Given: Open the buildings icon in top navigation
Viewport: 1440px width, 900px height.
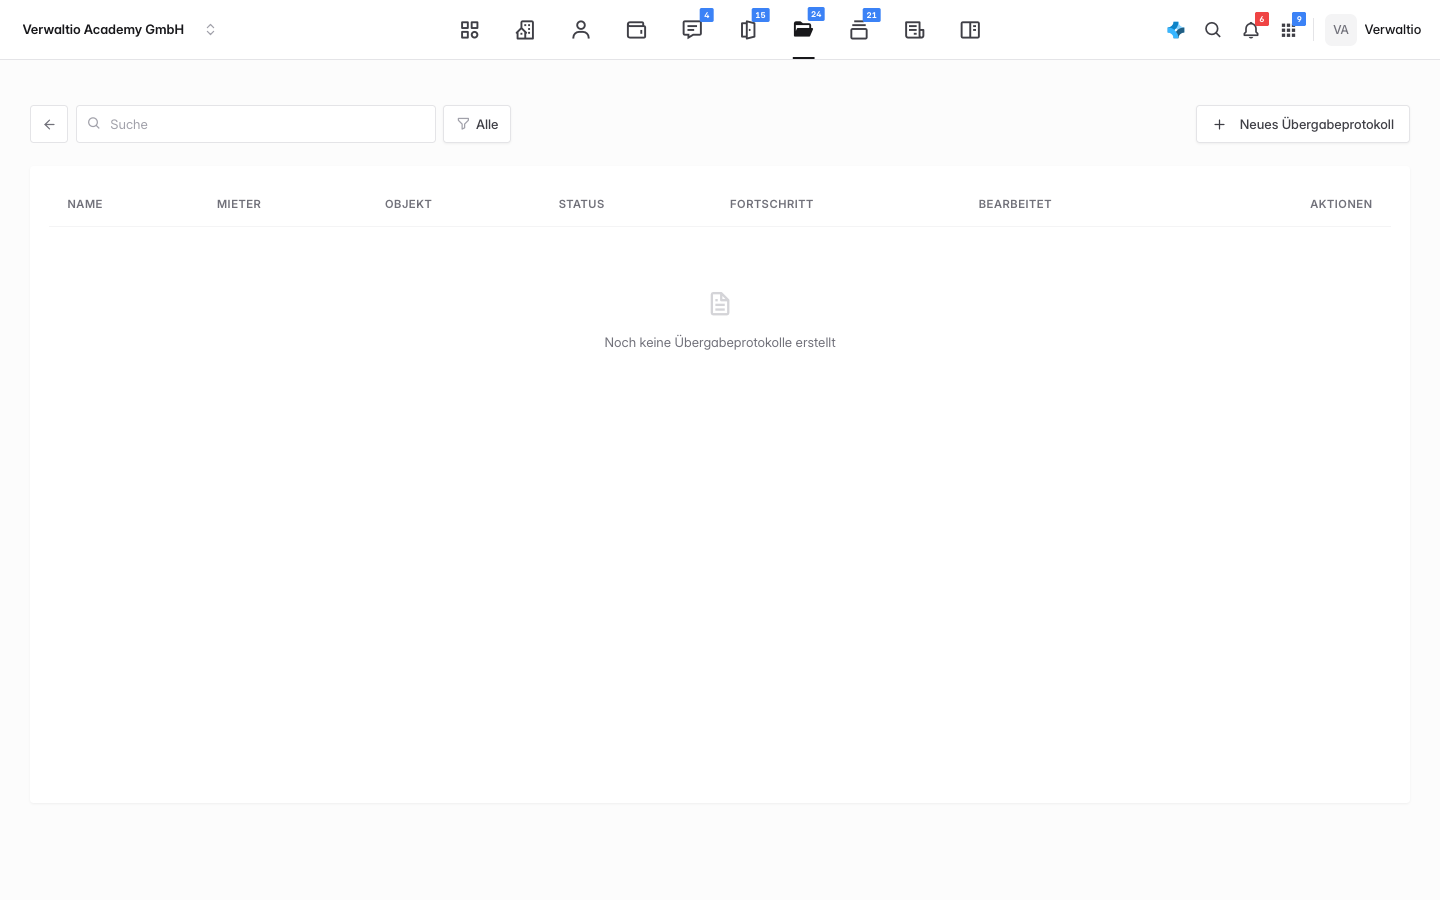Looking at the screenshot, I should tap(525, 30).
